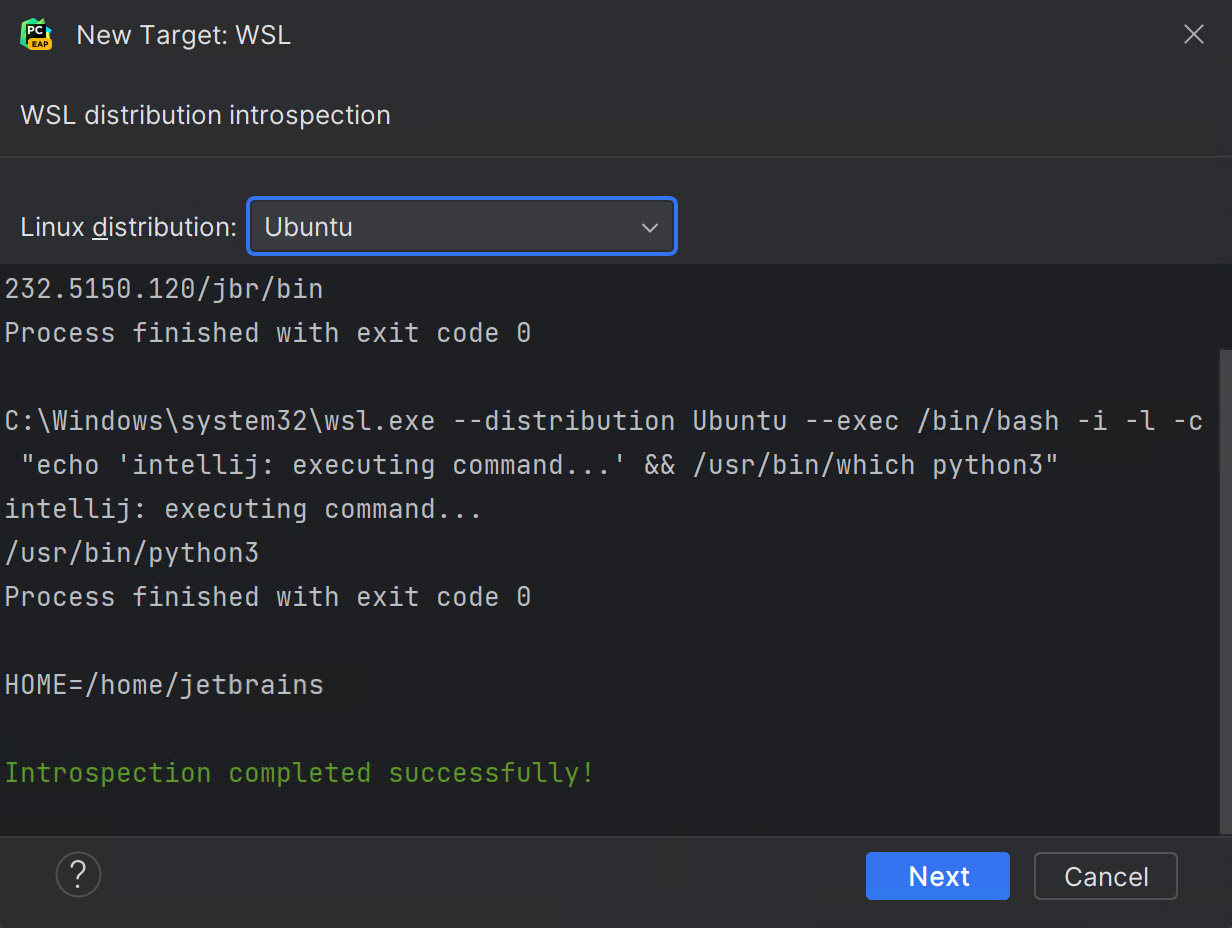
Task: Open the Linux distribution combo box
Action: click(x=462, y=226)
